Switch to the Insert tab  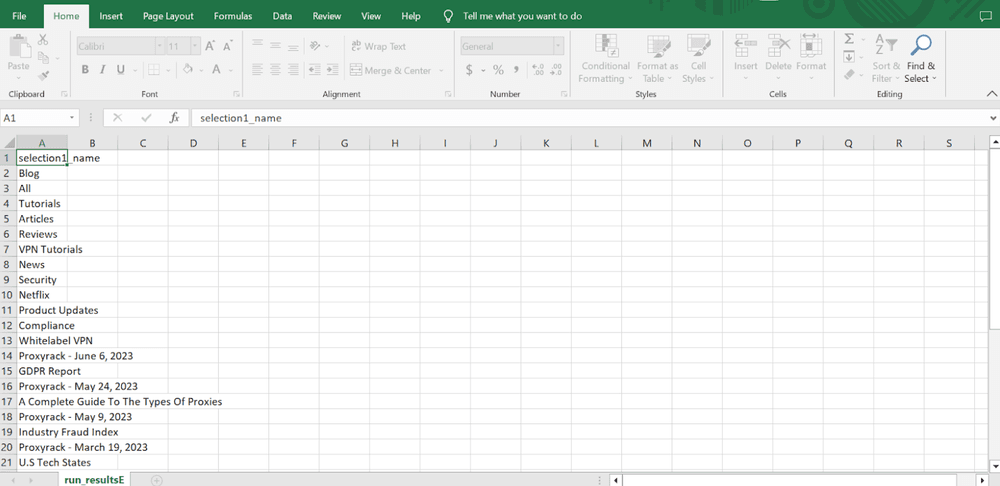(x=111, y=16)
